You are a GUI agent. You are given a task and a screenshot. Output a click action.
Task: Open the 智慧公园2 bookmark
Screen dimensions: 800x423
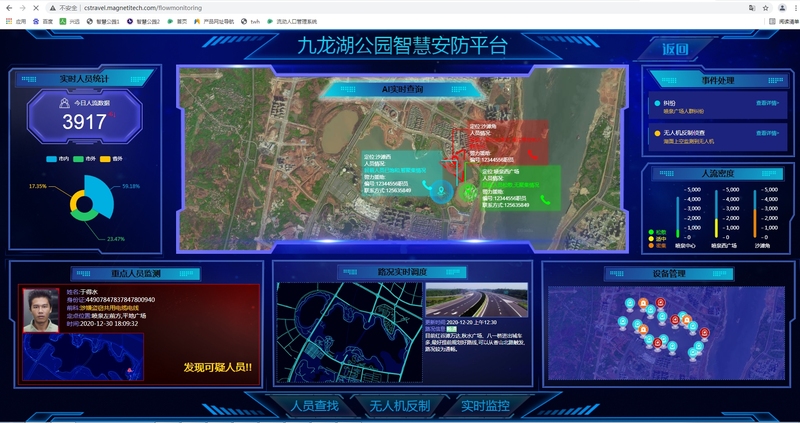(x=143, y=21)
